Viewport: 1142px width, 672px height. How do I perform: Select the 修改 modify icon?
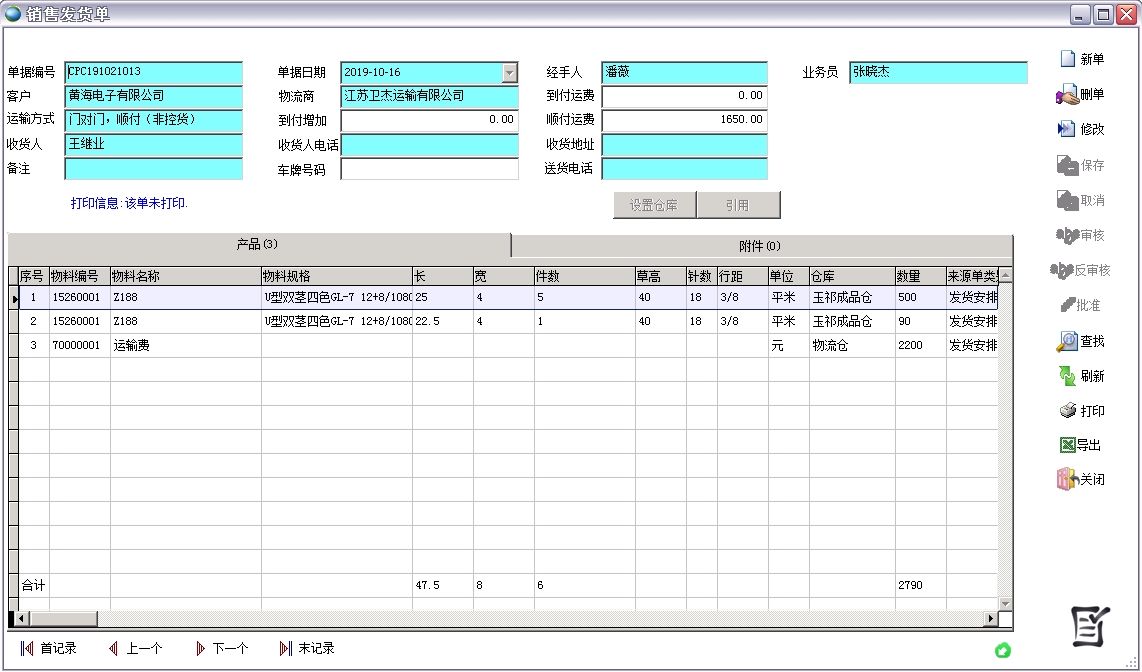coord(1084,128)
